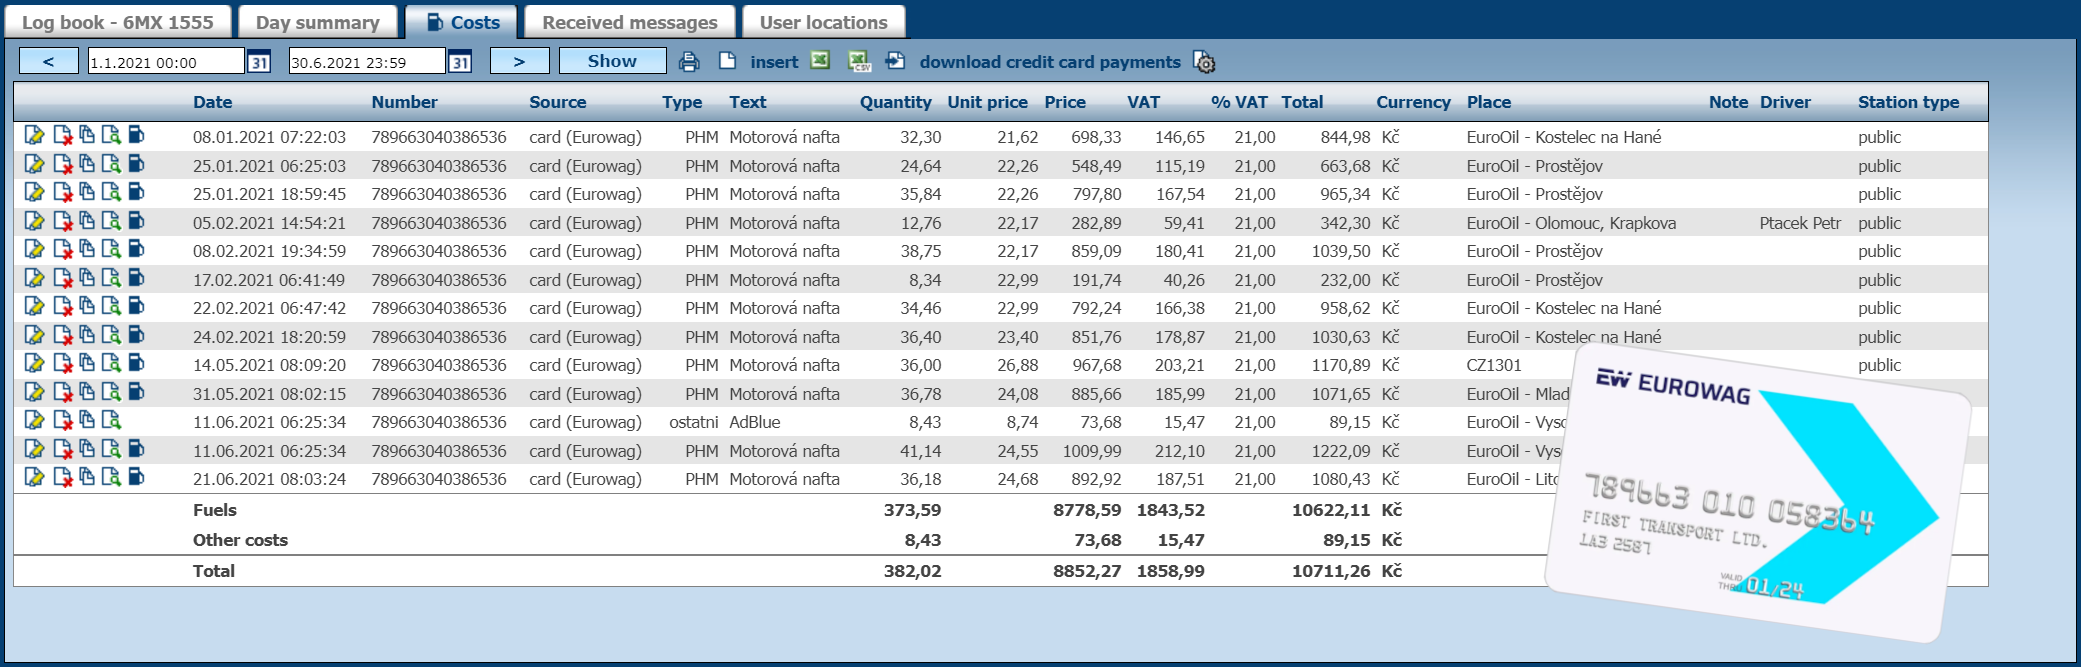
Task: Delete the 25.01.2021 06:25:03 cost record
Action: 62,165
